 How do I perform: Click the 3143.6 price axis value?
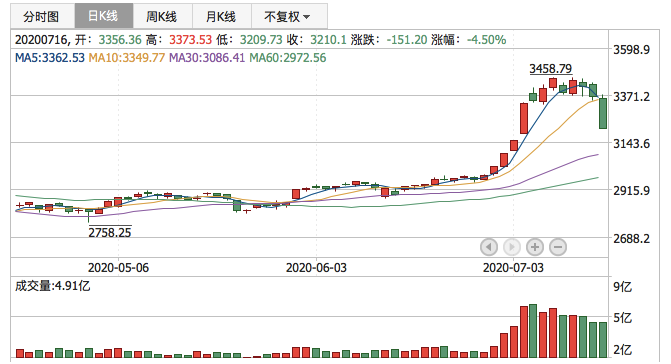pyautogui.click(x=631, y=144)
